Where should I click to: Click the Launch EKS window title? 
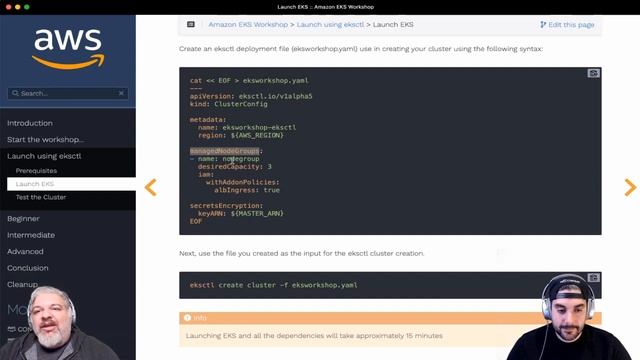(x=325, y=7)
